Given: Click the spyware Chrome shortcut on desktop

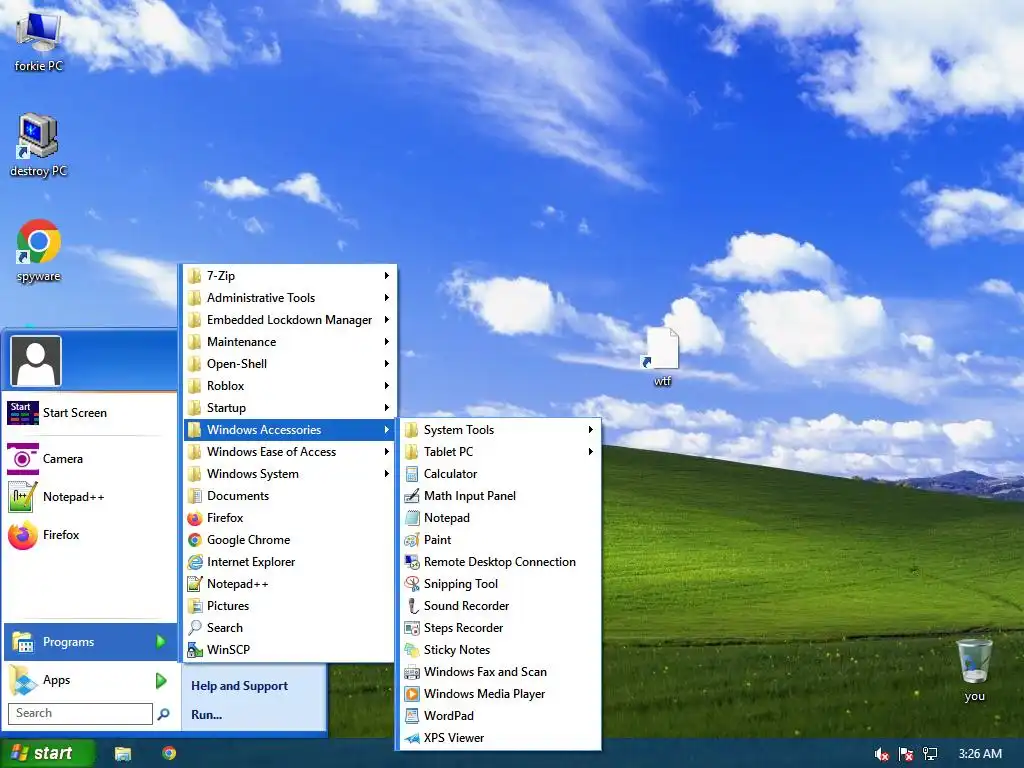Looking at the screenshot, I should point(39,251).
